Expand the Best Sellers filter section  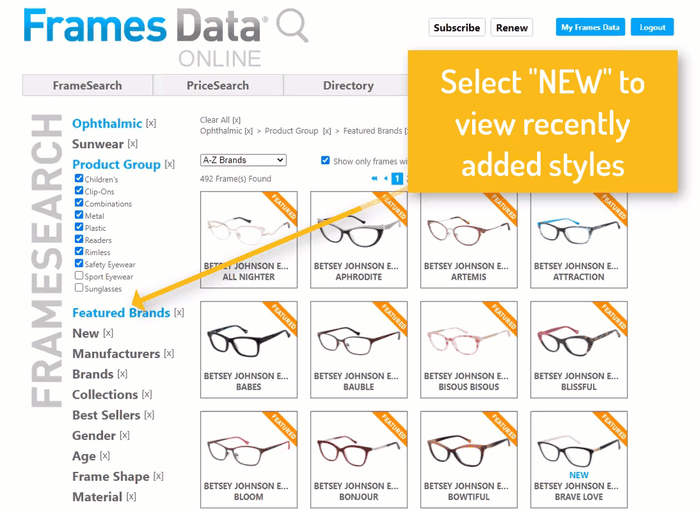[x=106, y=415]
